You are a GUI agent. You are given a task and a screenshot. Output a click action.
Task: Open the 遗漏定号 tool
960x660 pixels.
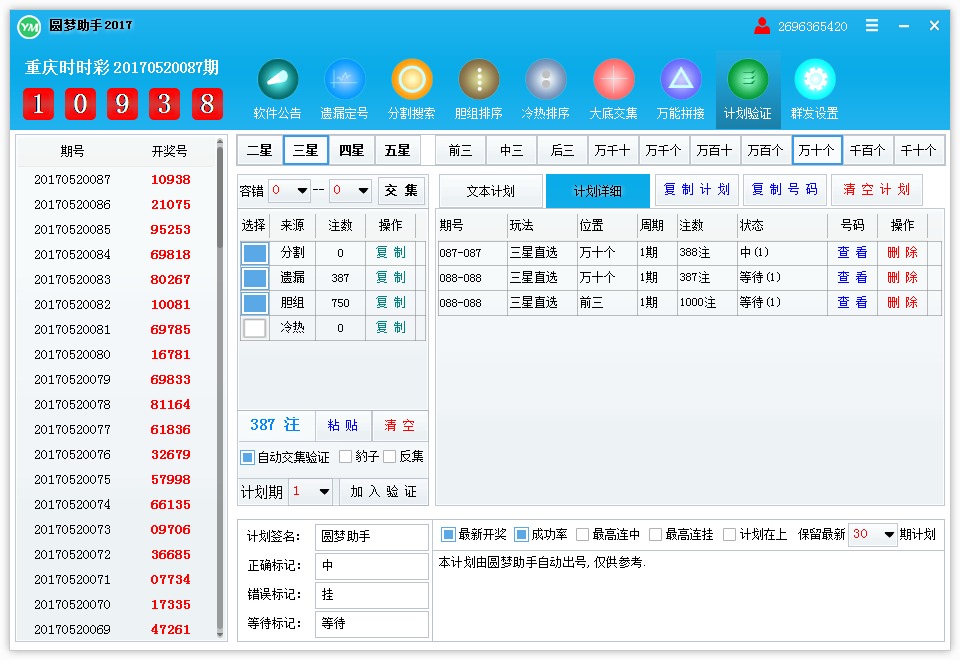click(345, 80)
